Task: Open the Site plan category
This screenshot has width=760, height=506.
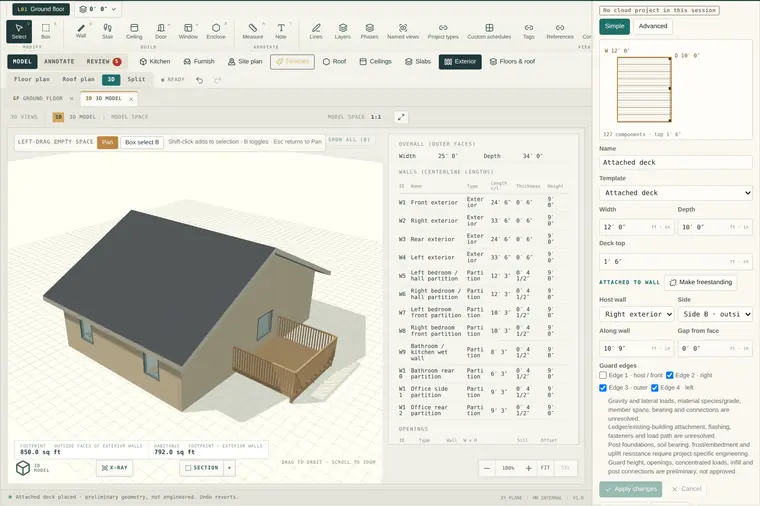Action: (245, 62)
